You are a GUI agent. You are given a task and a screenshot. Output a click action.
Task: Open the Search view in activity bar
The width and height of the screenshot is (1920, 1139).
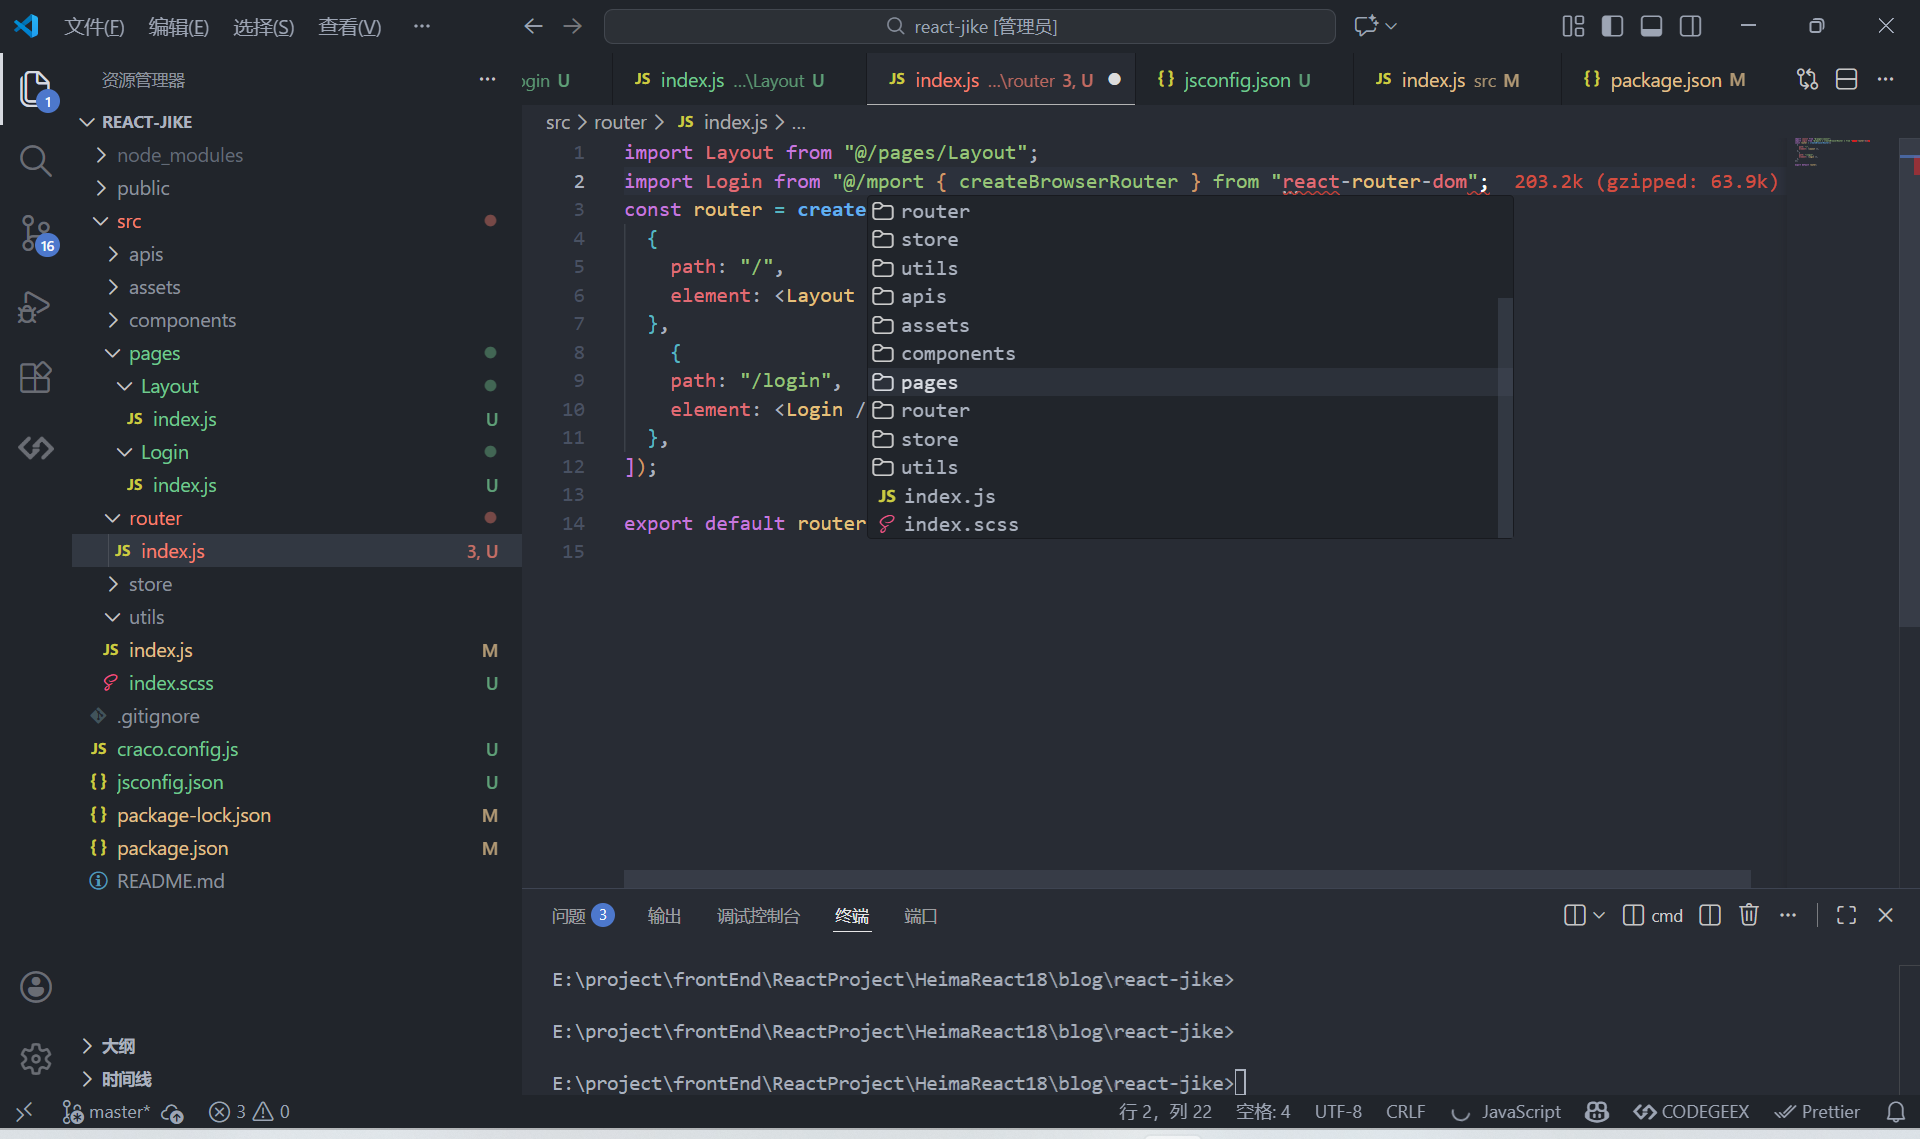(35, 161)
